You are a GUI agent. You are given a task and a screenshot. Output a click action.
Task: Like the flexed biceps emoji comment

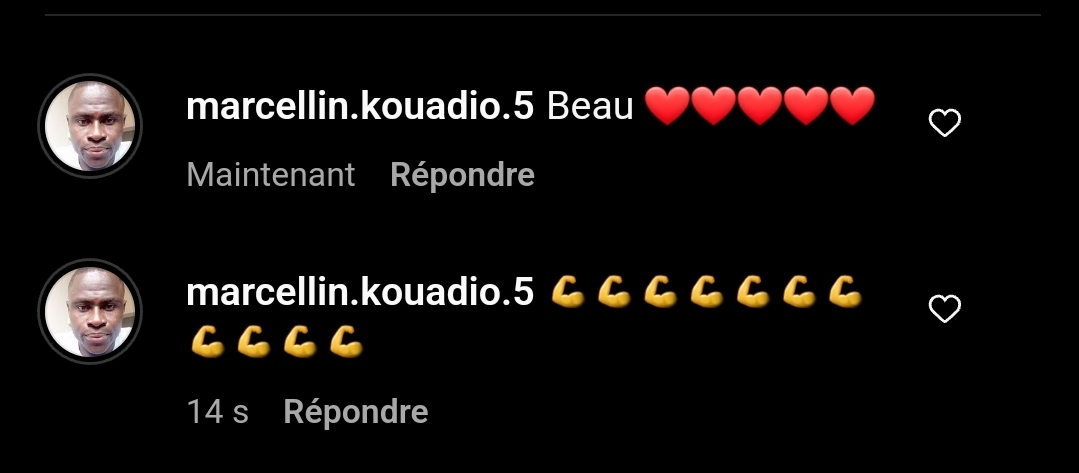pyautogui.click(x=944, y=308)
